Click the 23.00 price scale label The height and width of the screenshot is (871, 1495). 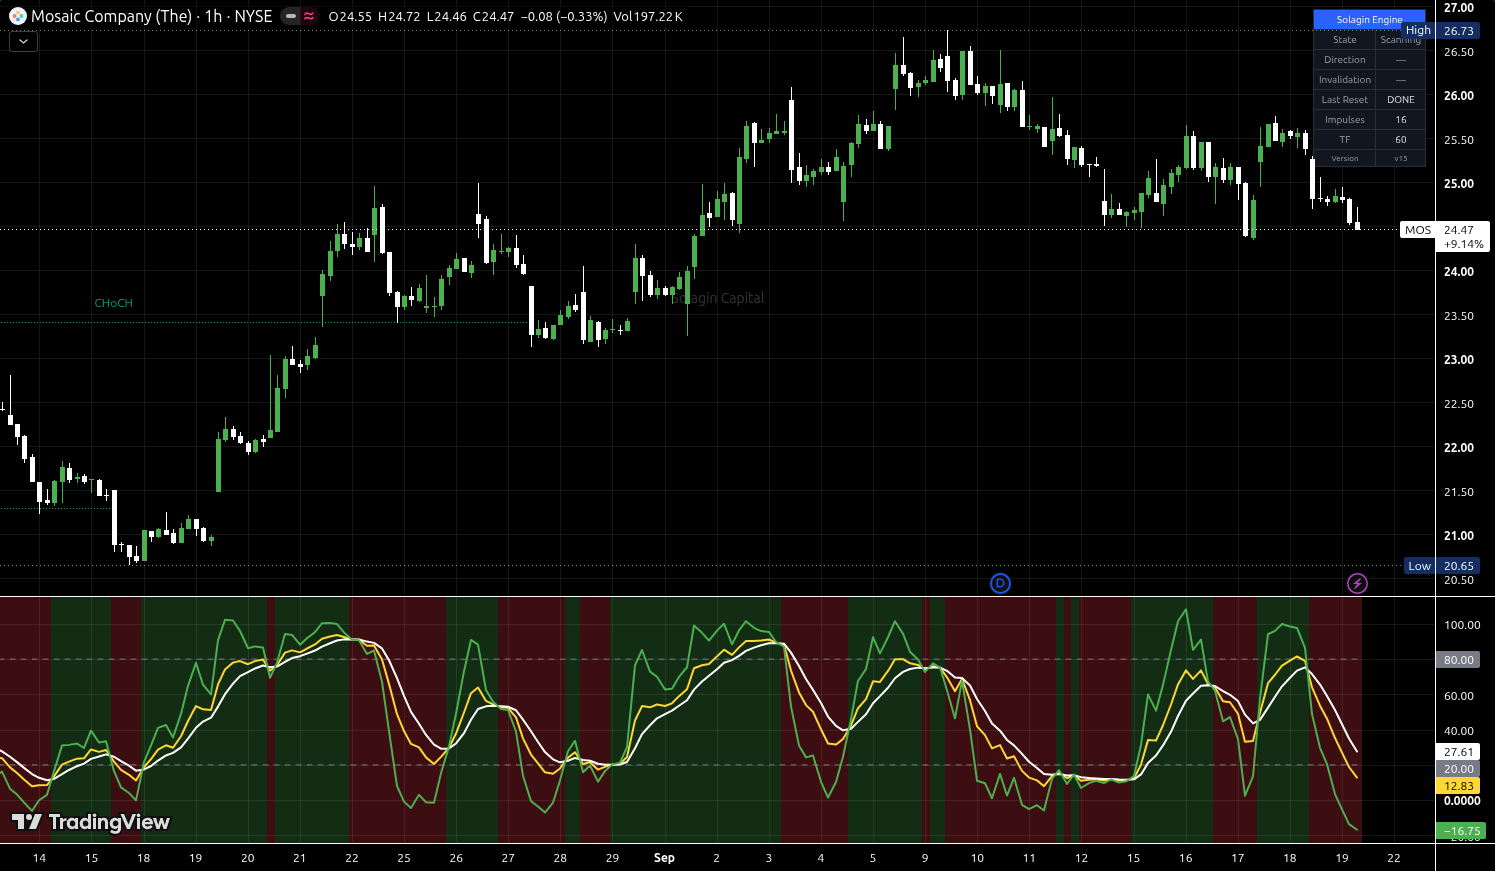tap(1459, 360)
